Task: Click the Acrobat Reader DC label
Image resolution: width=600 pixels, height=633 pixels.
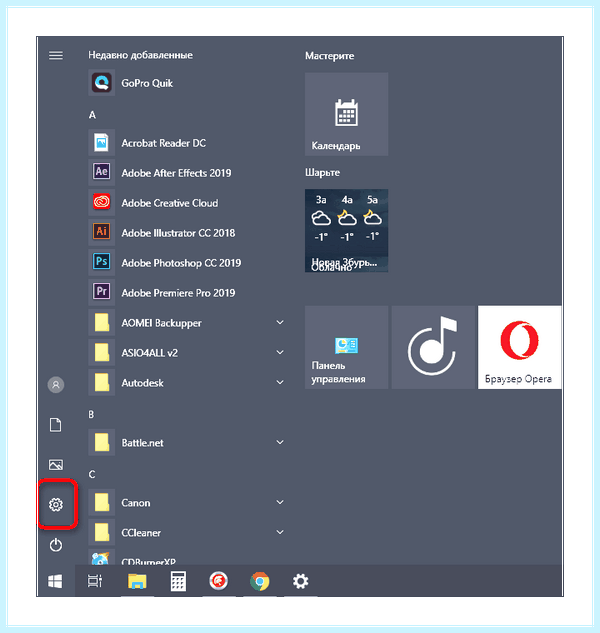Action: tap(164, 143)
